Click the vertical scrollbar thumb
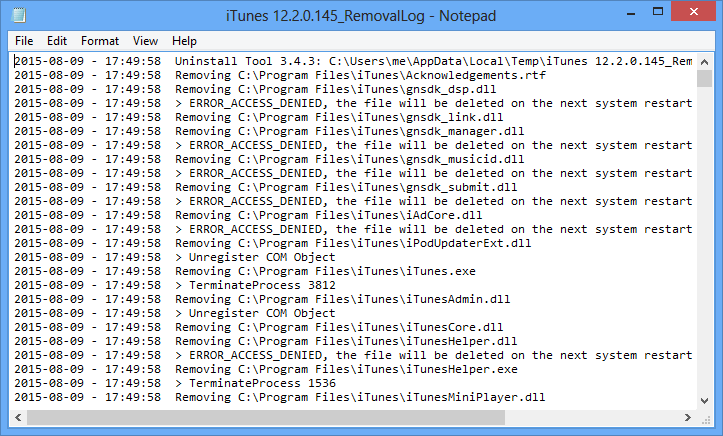723x436 pixels. (x=704, y=78)
